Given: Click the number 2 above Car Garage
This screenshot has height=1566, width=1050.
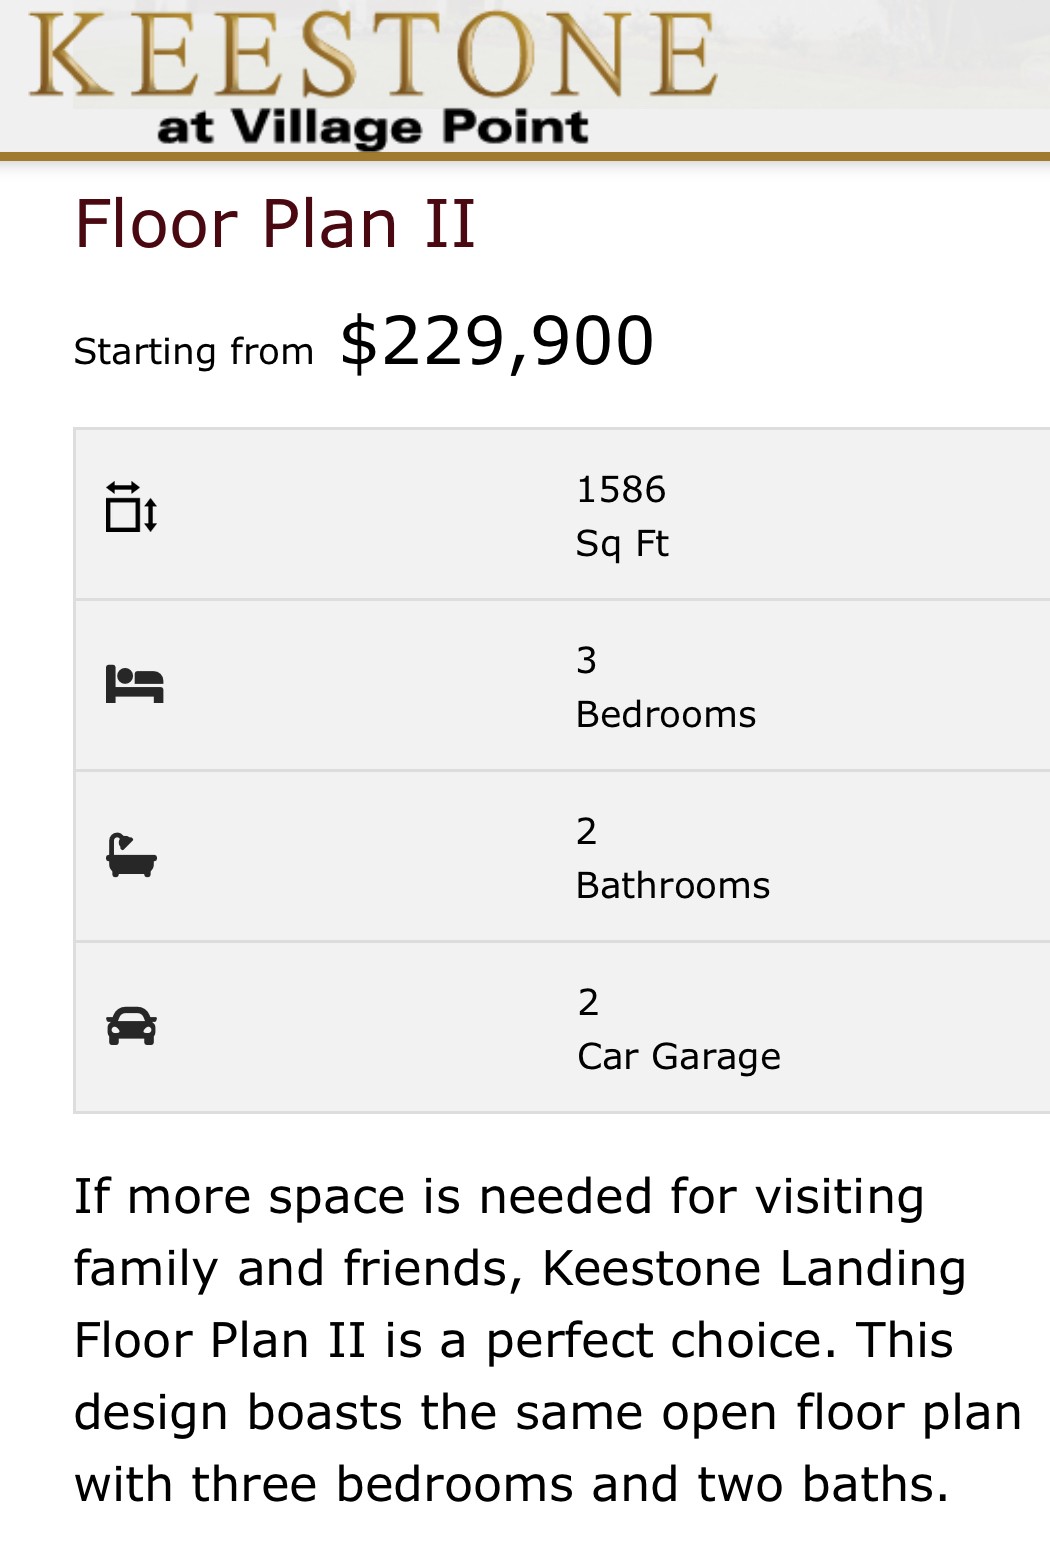Looking at the screenshot, I should pyautogui.click(x=588, y=1002).
